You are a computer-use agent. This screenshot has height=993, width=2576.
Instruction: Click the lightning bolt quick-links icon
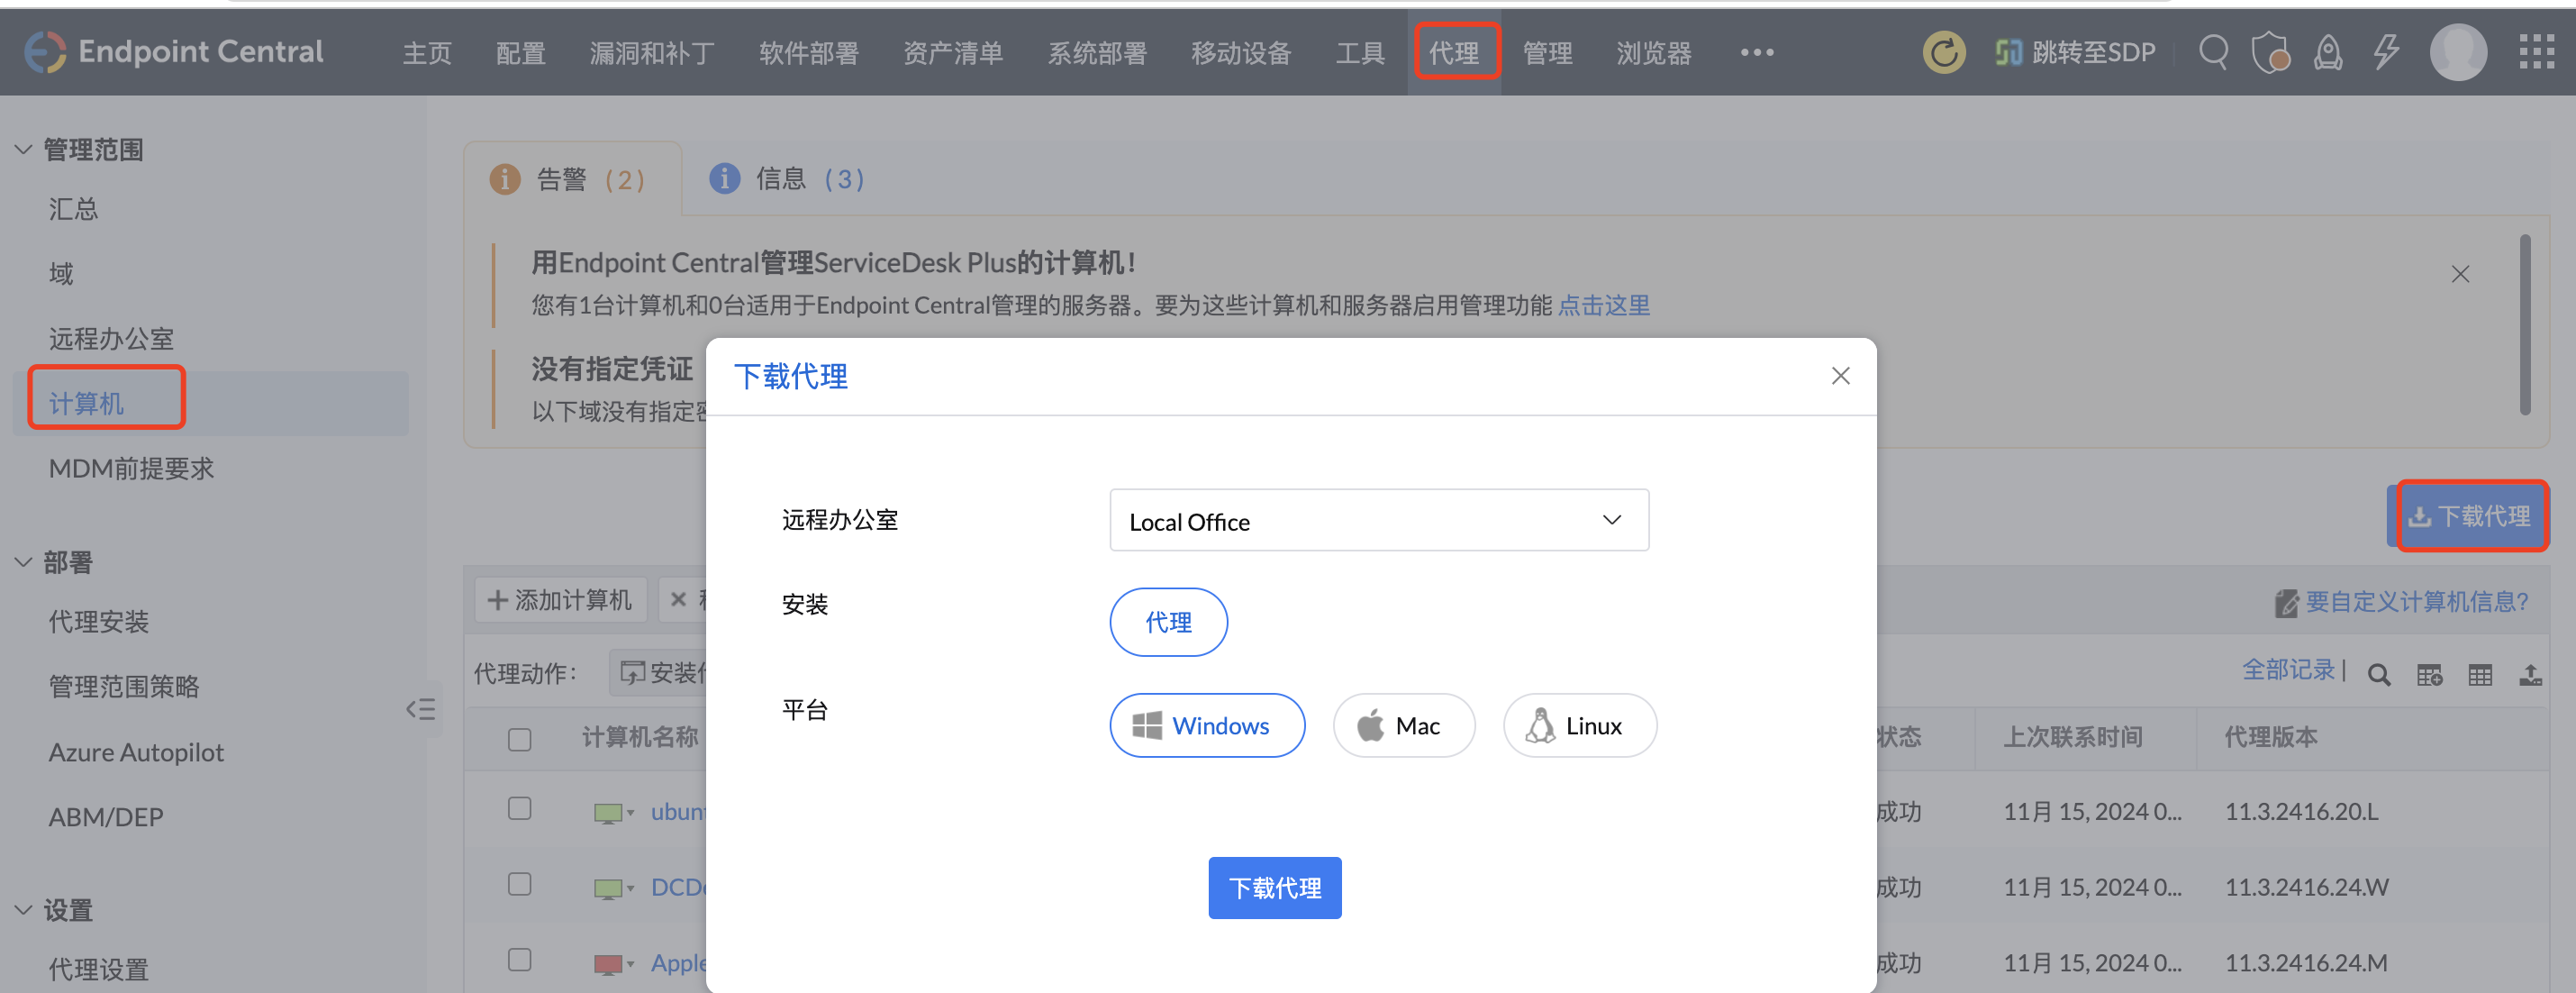(x=2386, y=52)
